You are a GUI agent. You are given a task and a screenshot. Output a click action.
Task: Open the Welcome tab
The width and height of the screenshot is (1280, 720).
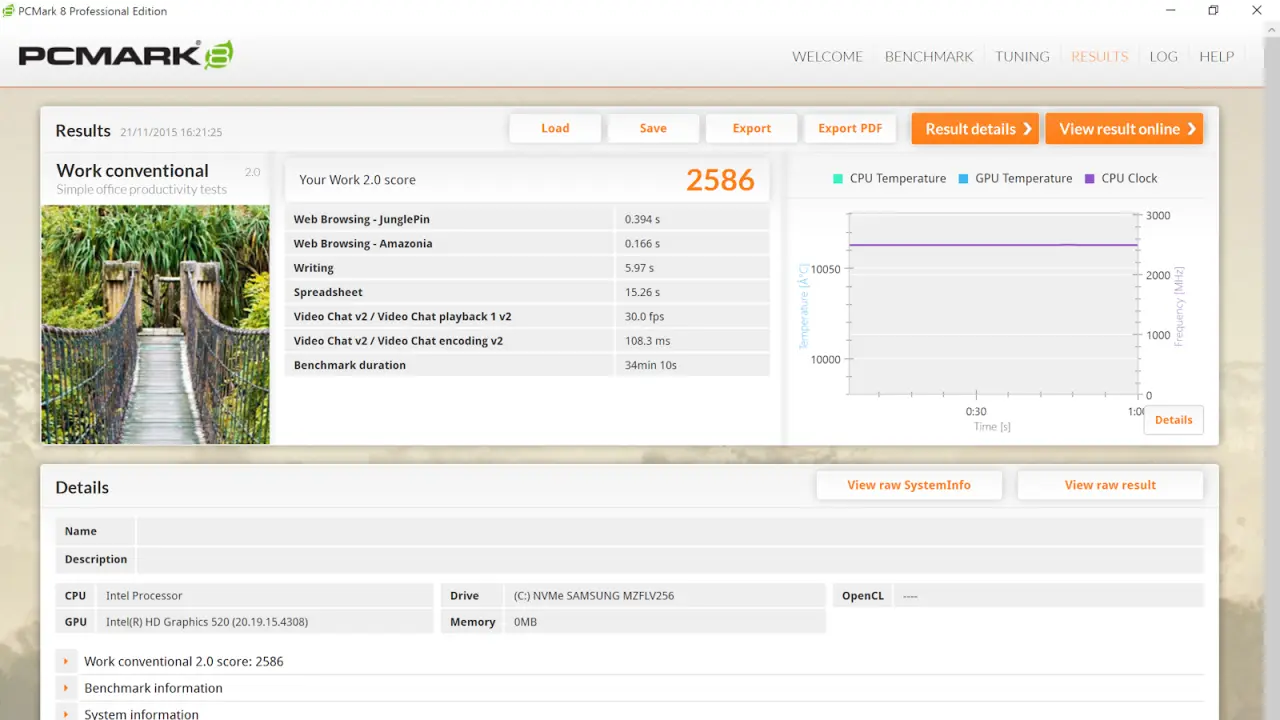pyautogui.click(x=827, y=56)
